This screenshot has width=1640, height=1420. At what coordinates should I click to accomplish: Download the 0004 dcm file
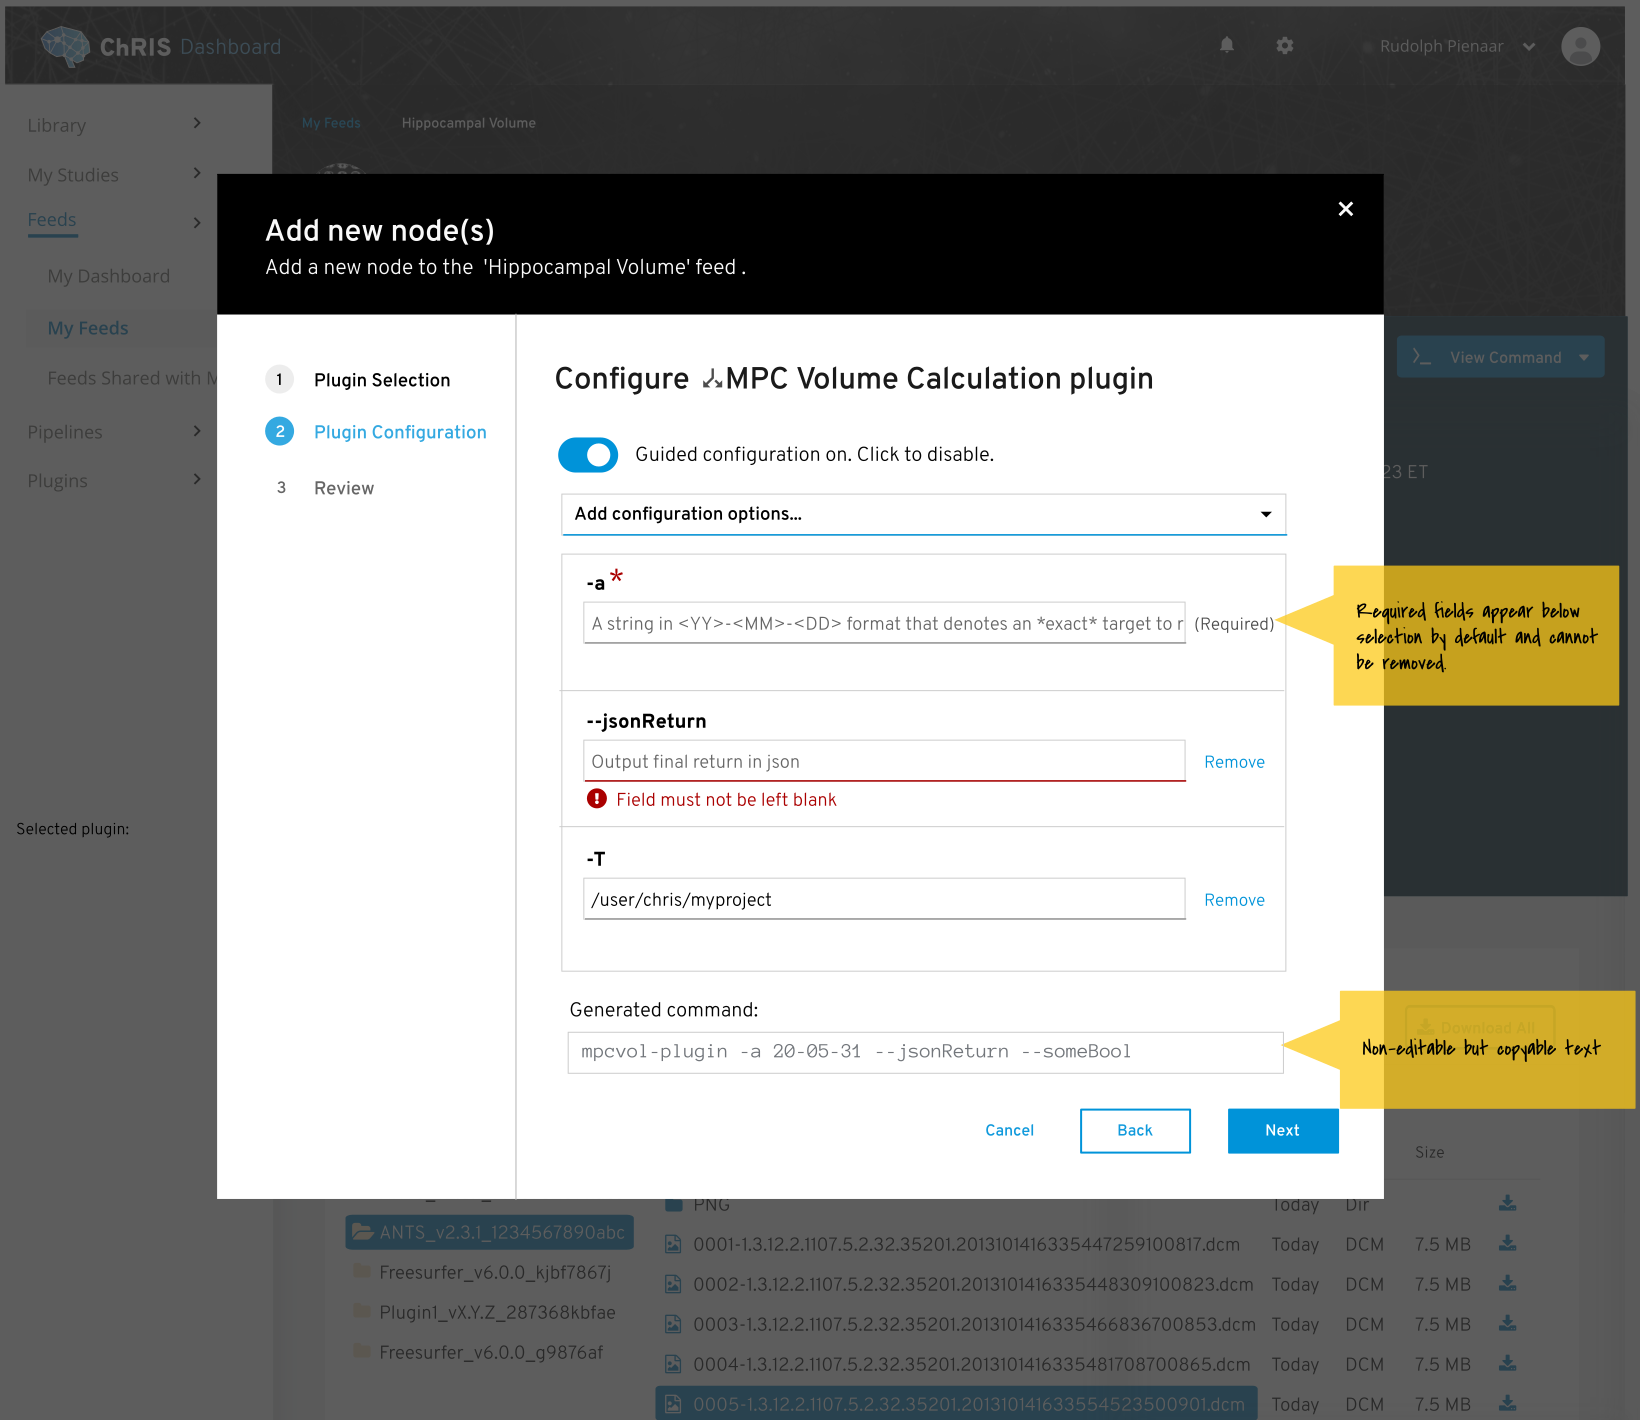pos(1508,1363)
